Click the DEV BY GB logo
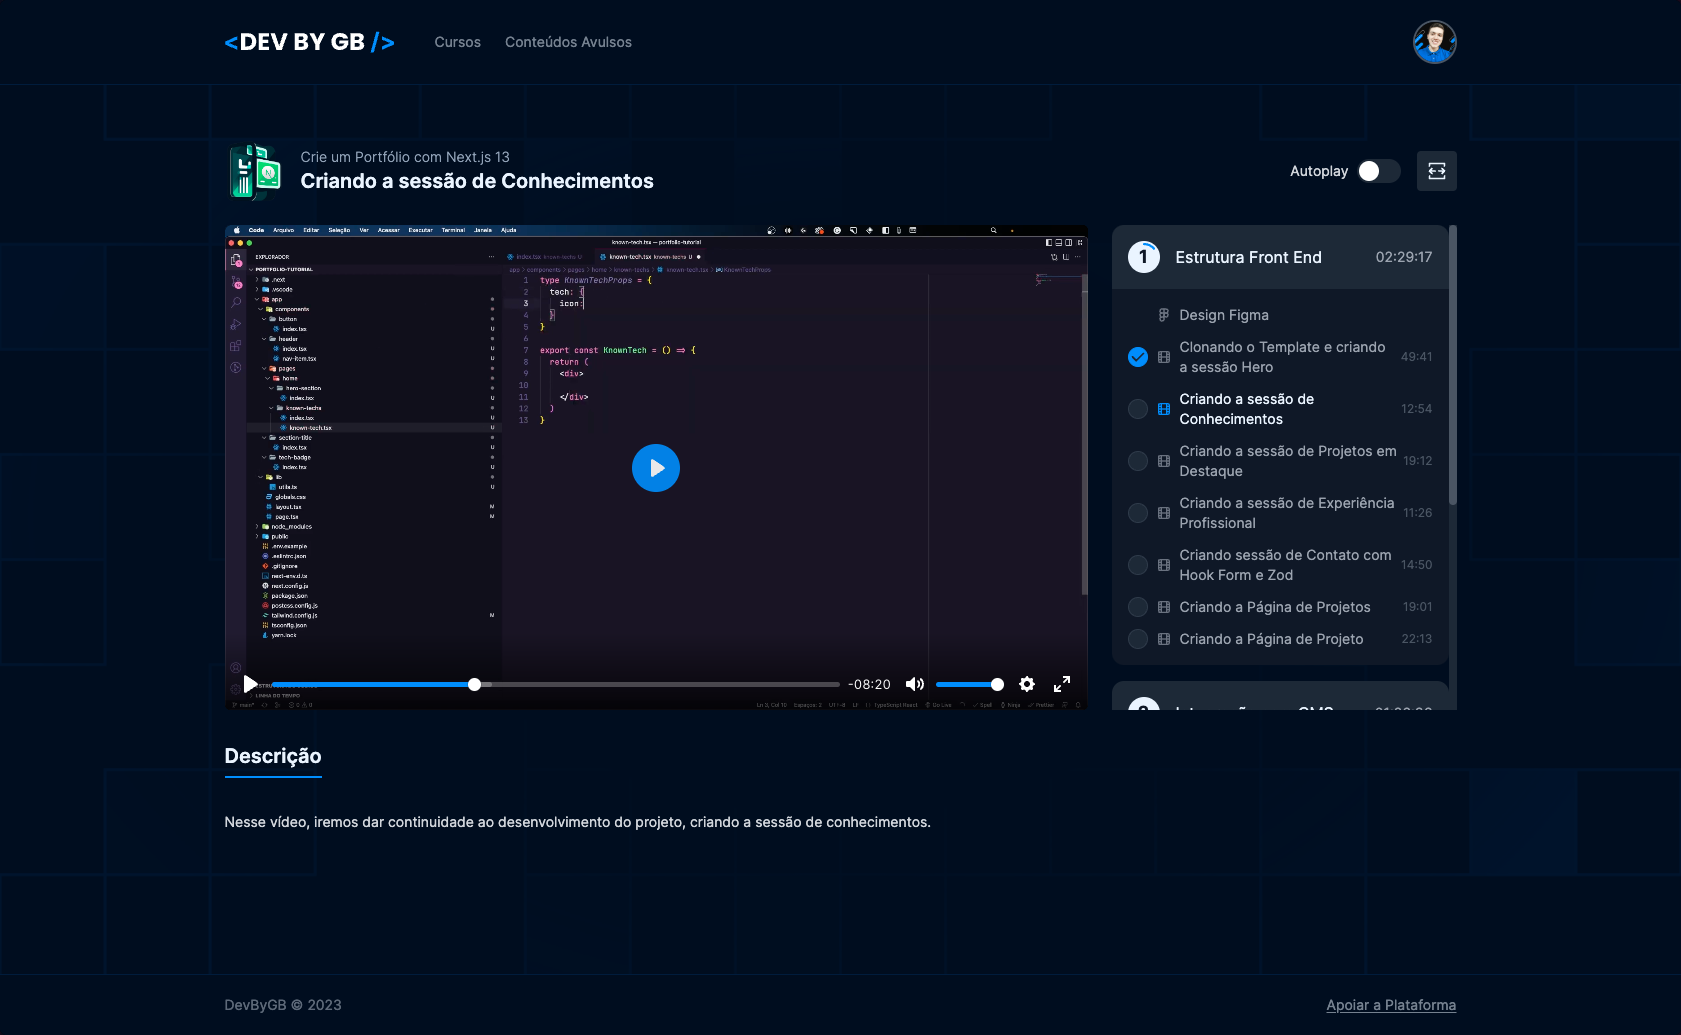 [309, 42]
